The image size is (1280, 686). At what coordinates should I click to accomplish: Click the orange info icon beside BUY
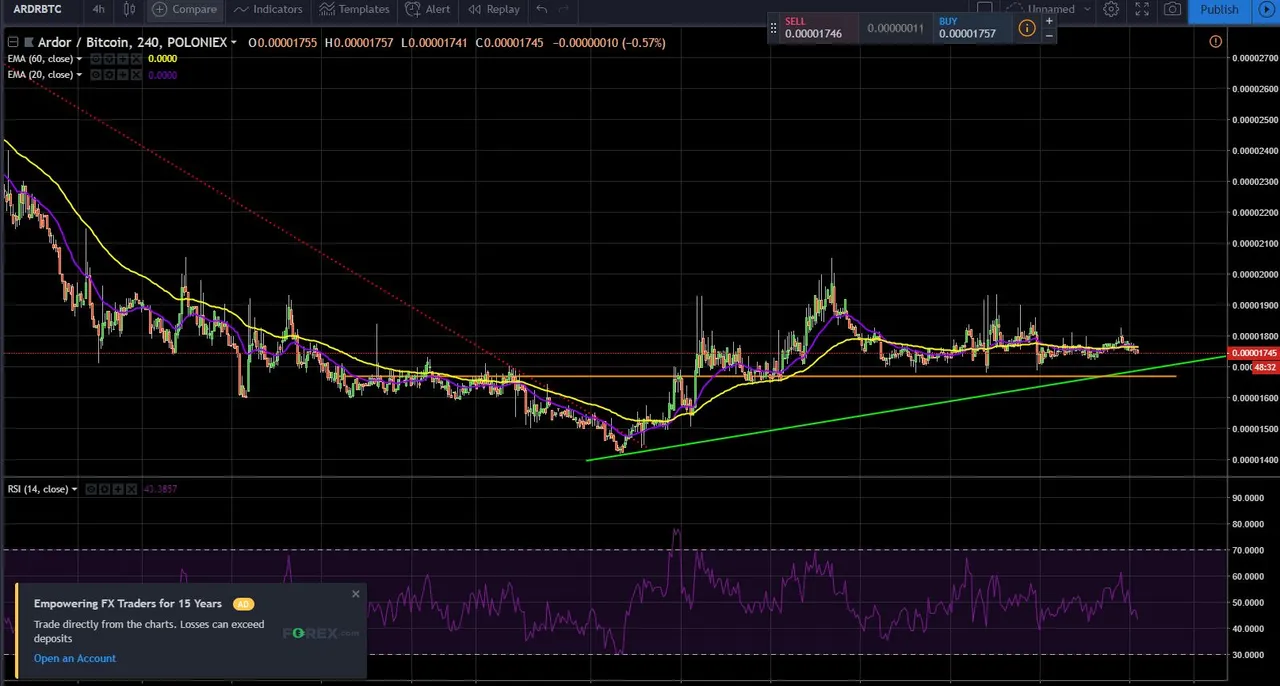[1026, 28]
